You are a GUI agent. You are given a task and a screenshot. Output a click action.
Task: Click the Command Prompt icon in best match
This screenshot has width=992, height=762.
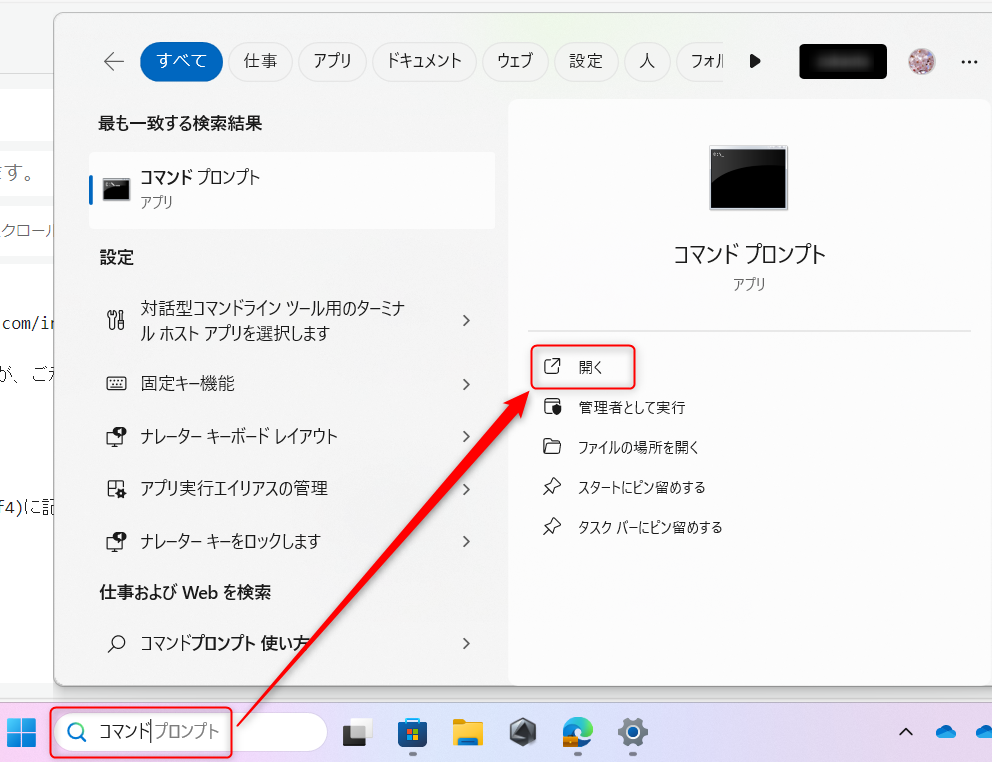pos(116,190)
